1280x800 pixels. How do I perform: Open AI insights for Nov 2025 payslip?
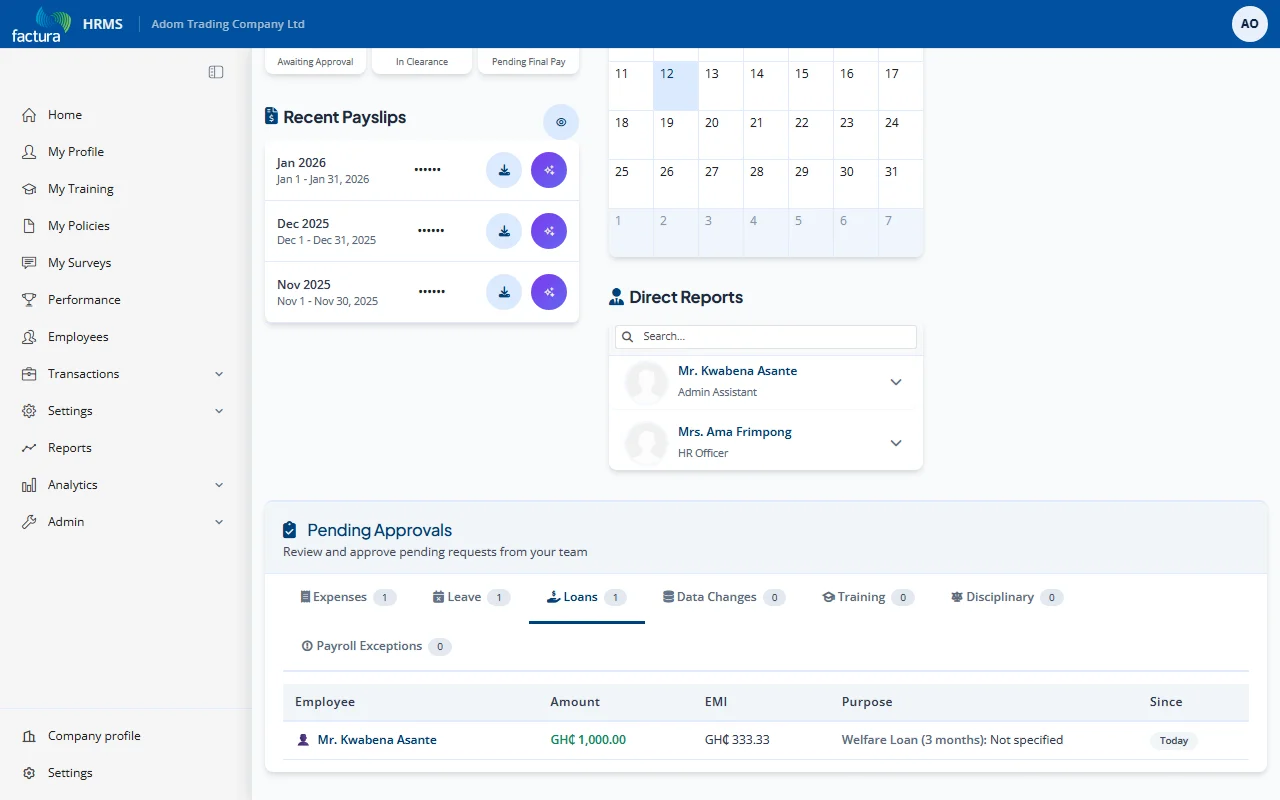549,292
